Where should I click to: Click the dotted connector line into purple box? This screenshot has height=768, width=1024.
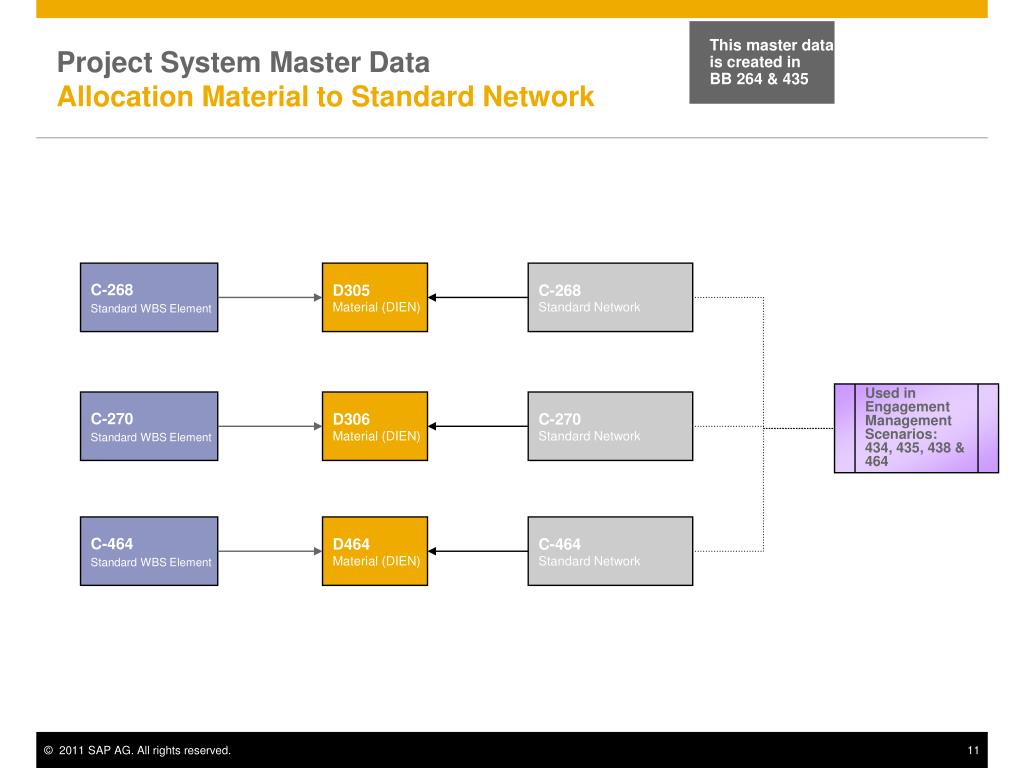click(x=798, y=427)
